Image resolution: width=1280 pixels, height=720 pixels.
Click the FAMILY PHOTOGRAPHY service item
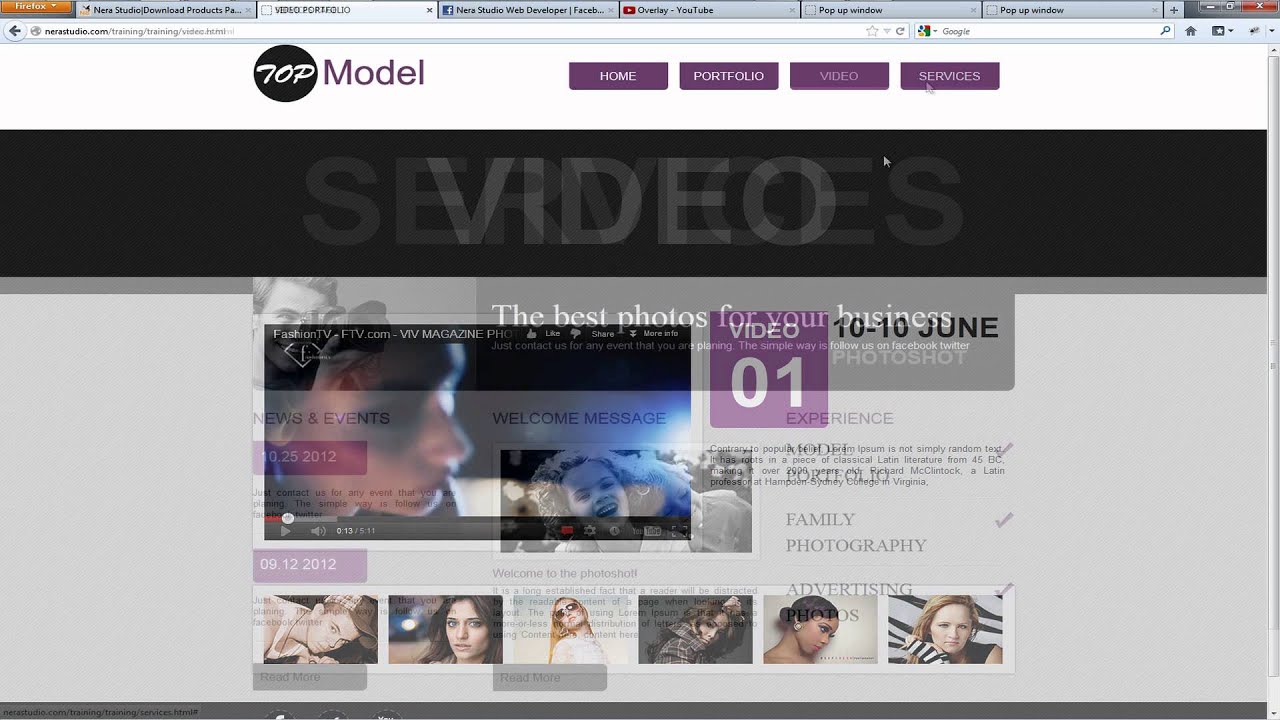tap(856, 532)
